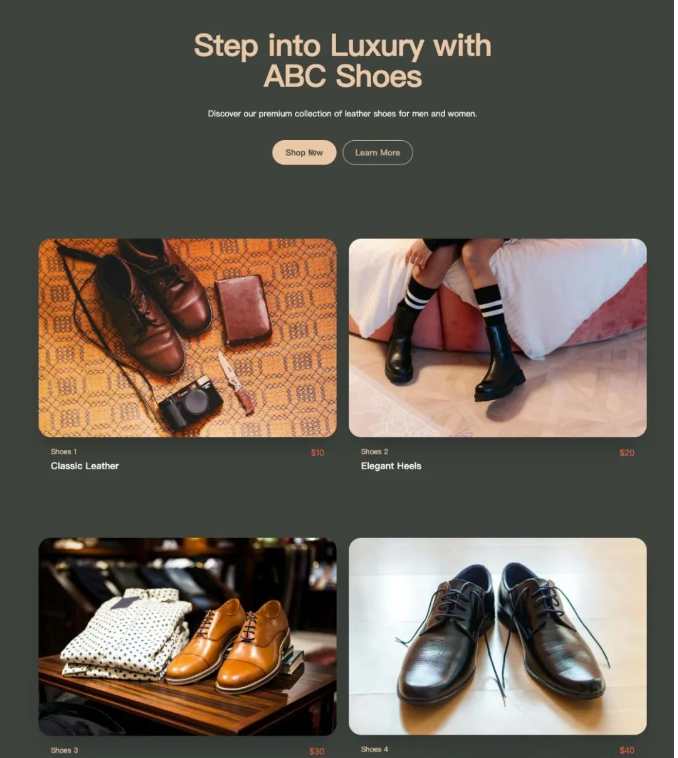Click the Discover our premium collection subtitle
This screenshot has height=758, width=678.
click(343, 114)
